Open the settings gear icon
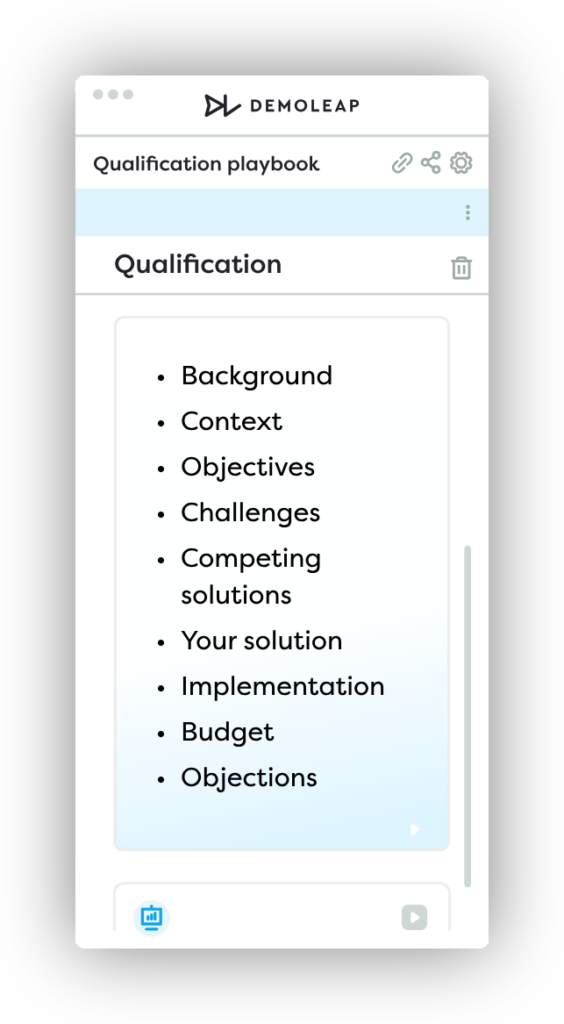564x1024 pixels. point(461,163)
